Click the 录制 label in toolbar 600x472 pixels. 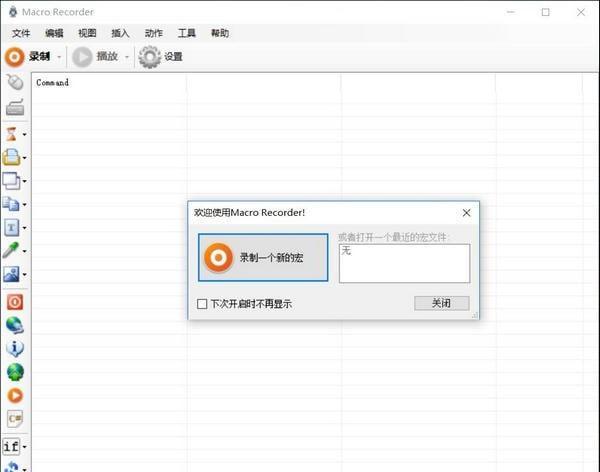tap(39, 57)
